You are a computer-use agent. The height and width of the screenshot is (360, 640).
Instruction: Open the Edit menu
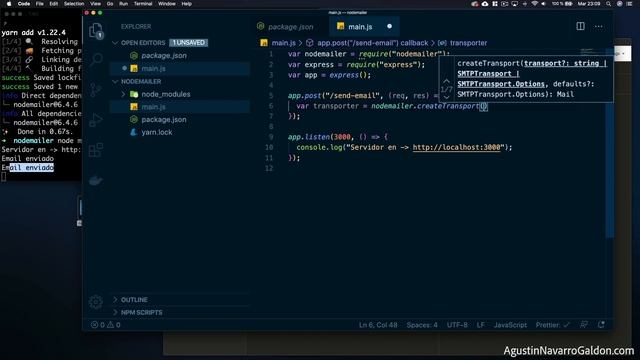pyautogui.click(x=53, y=4)
